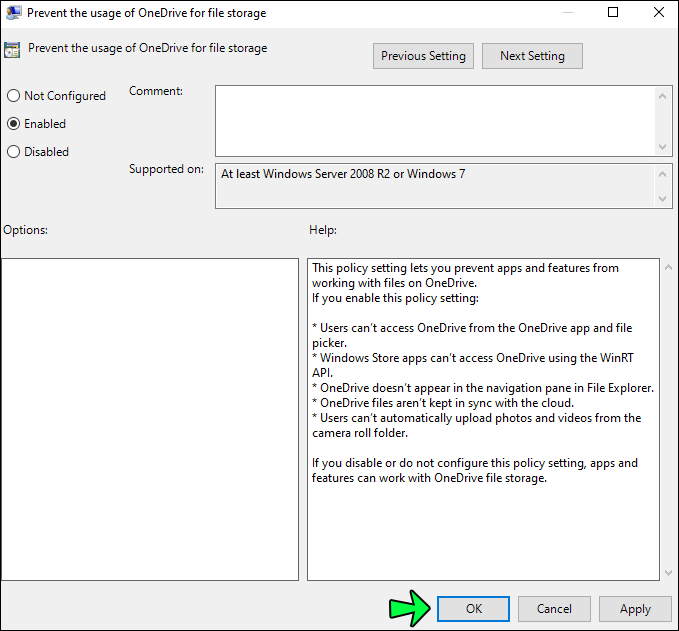The height and width of the screenshot is (631, 679).
Task: Click Help pane scroll down arrow
Action: tap(669, 573)
